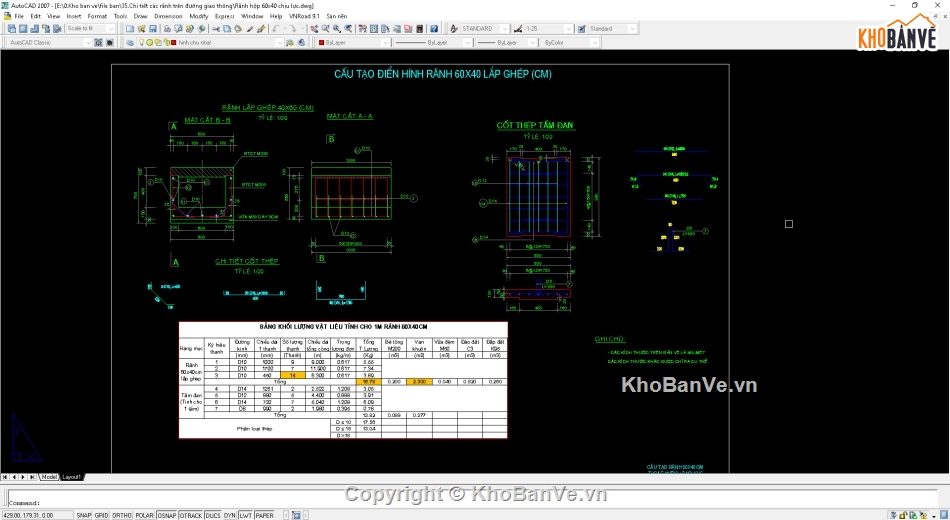
Task: Toggle DYN dynamic input
Action: point(230,515)
